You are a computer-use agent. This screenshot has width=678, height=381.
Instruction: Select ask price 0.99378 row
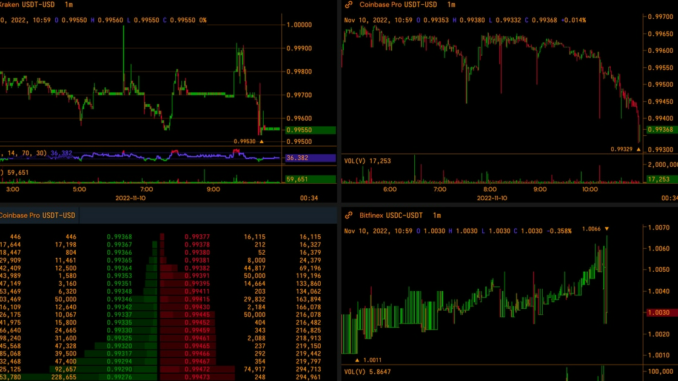(x=197, y=245)
